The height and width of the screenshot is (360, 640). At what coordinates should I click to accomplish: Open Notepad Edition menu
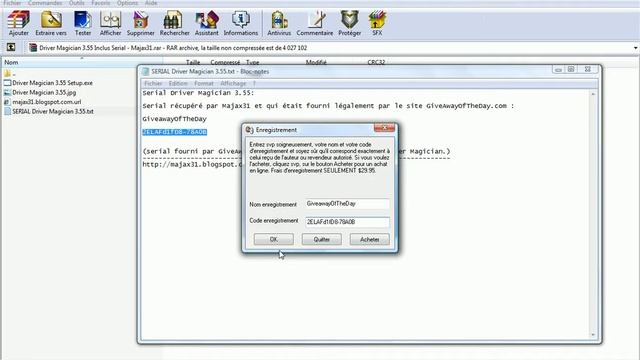tap(178, 83)
